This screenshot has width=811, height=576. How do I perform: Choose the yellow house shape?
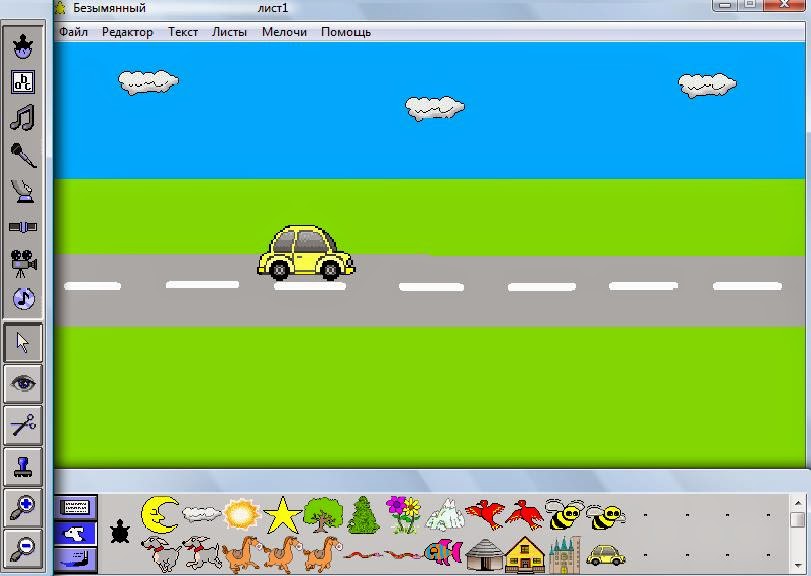click(524, 554)
